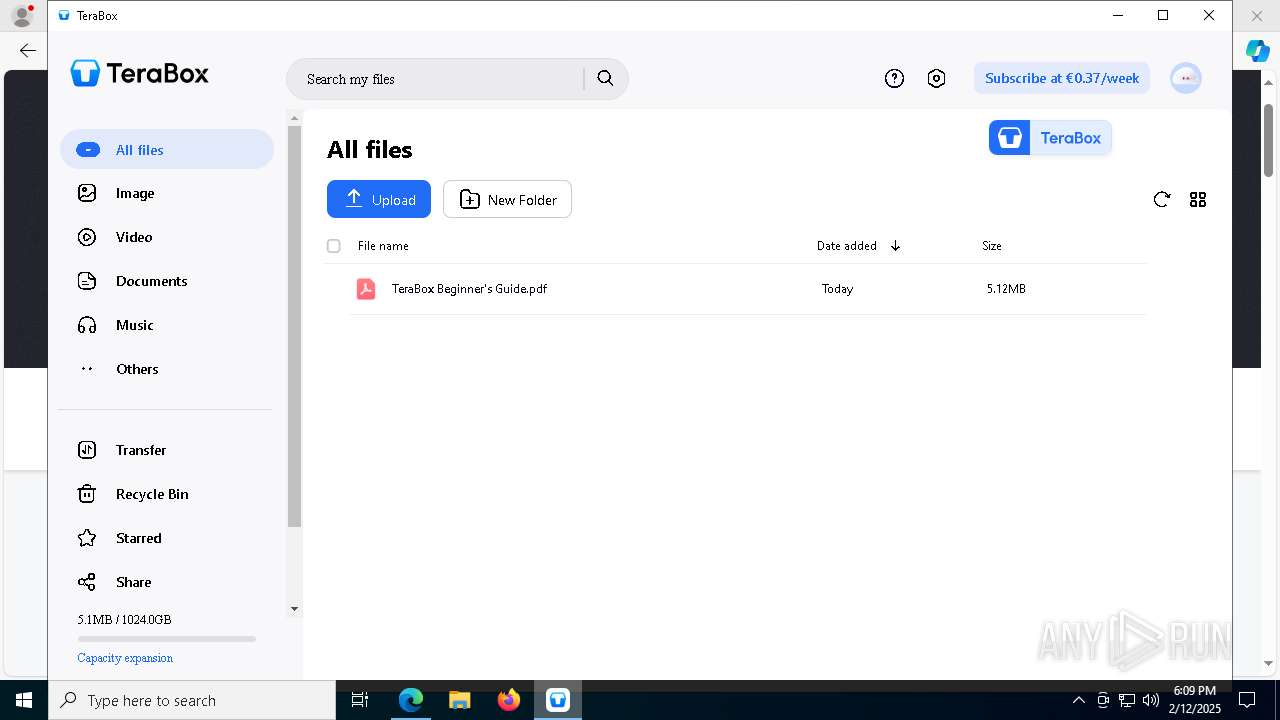
Task: Click the Recycle Bin trash icon
Action: click(87, 494)
